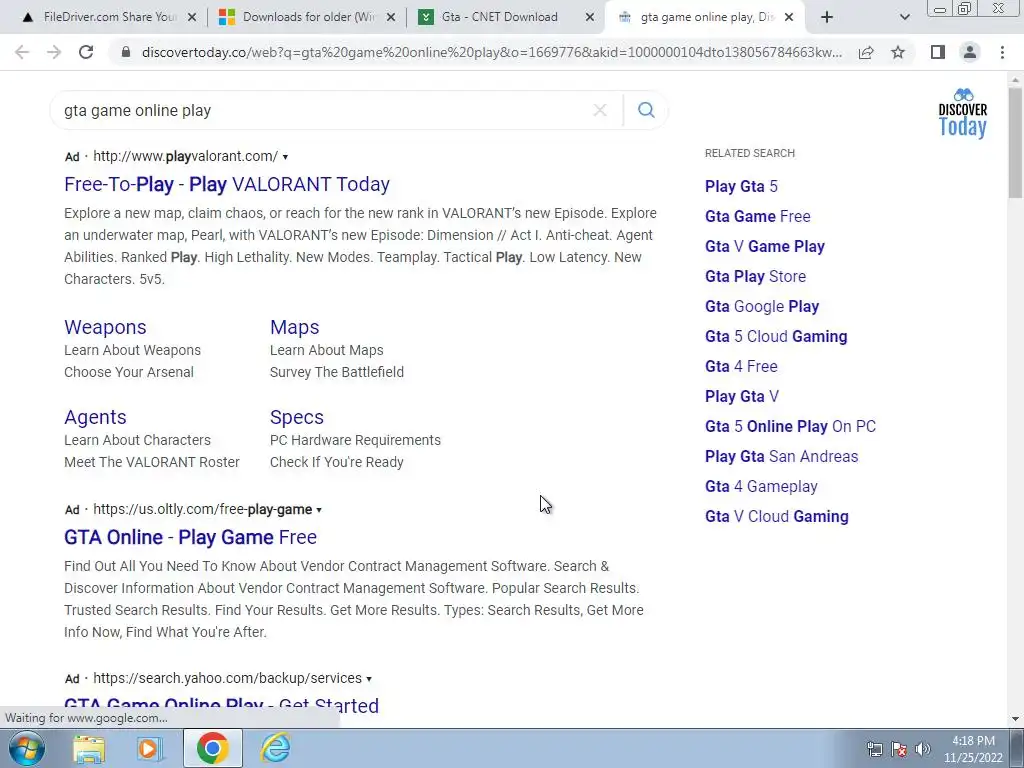Launch Internet Explorer from the taskbar
Screen dimensions: 1024x768
275,748
